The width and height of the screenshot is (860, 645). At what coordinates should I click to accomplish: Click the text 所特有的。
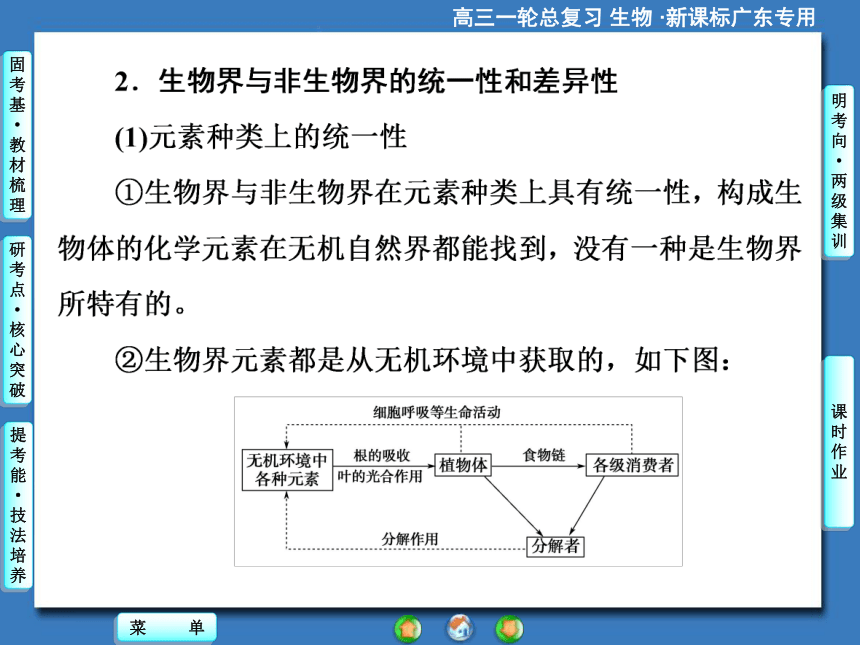(123, 303)
